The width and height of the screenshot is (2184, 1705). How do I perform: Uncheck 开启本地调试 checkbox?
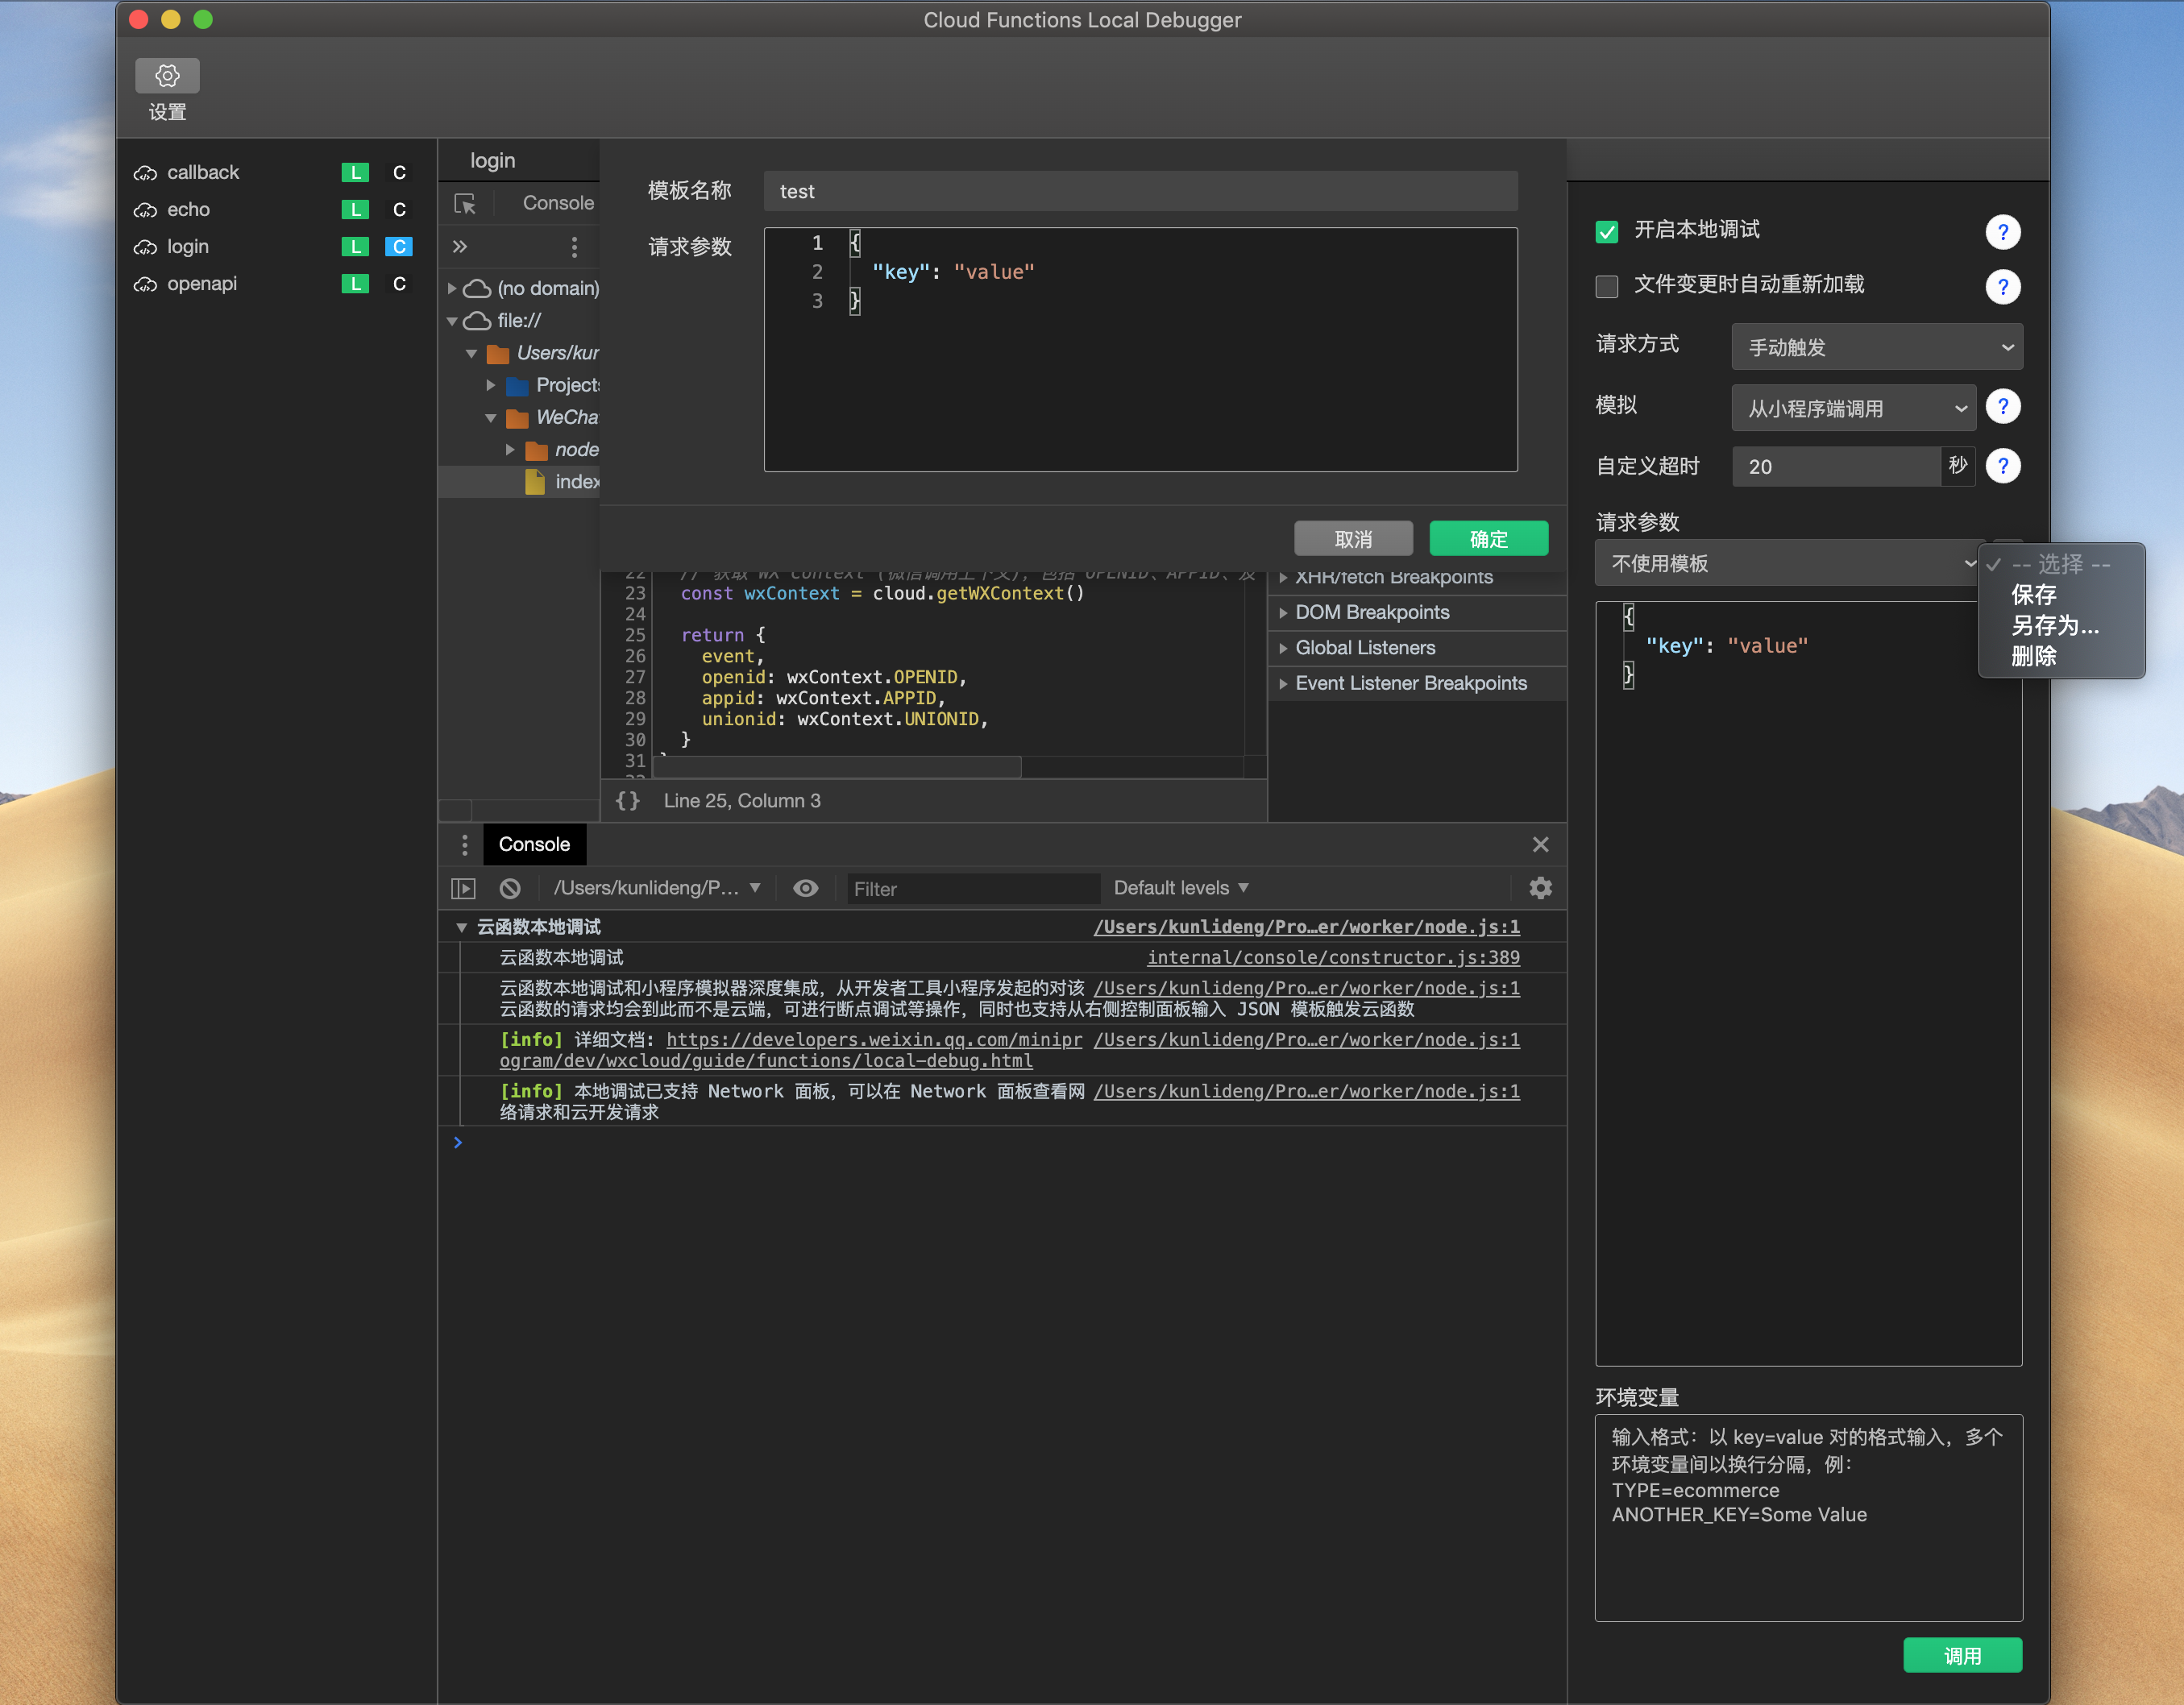(x=1606, y=231)
